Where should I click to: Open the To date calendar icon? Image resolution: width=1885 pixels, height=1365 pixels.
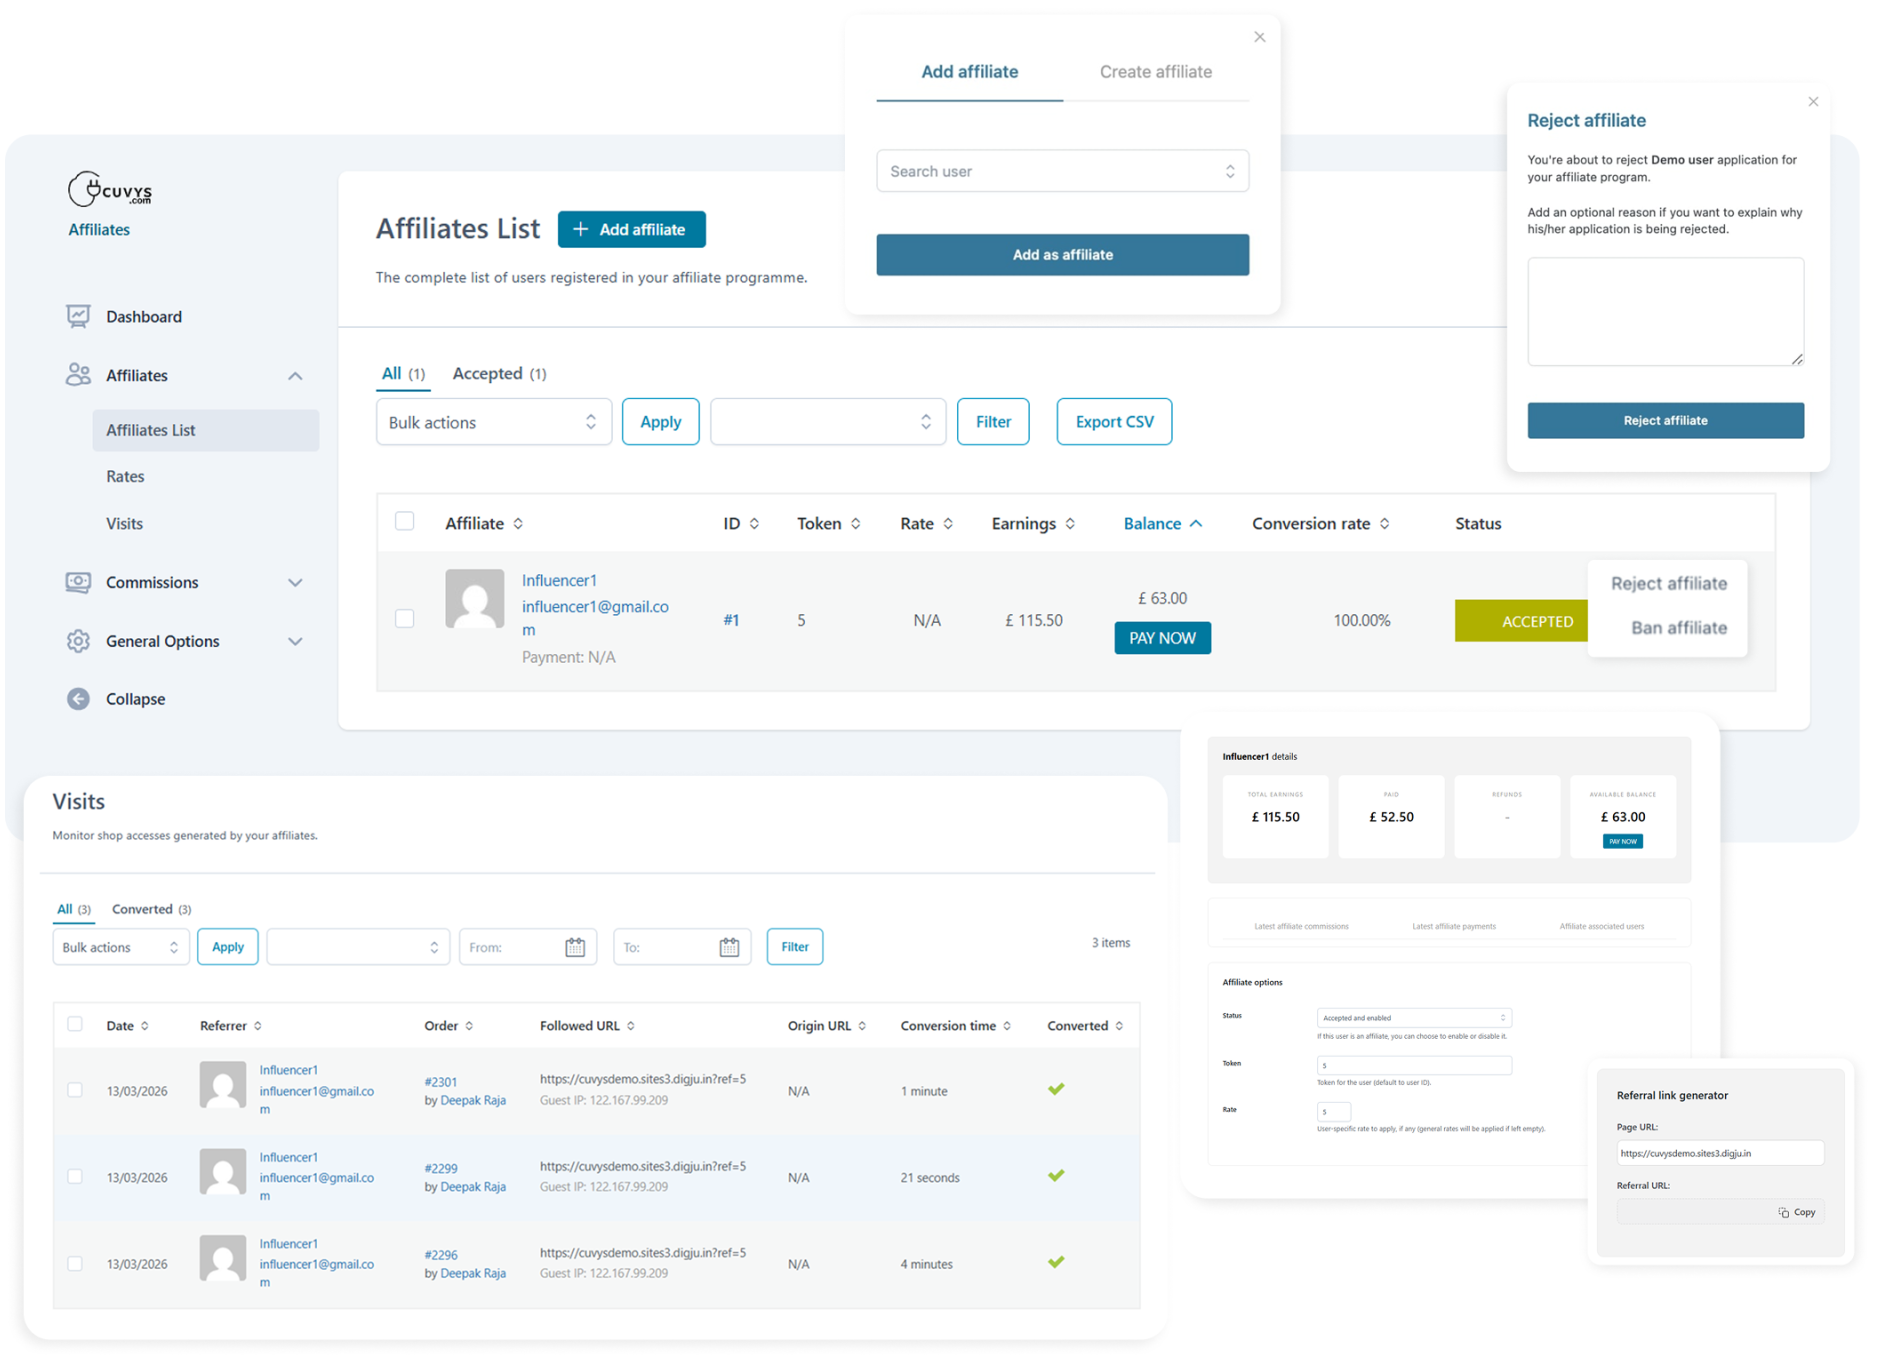(x=729, y=947)
